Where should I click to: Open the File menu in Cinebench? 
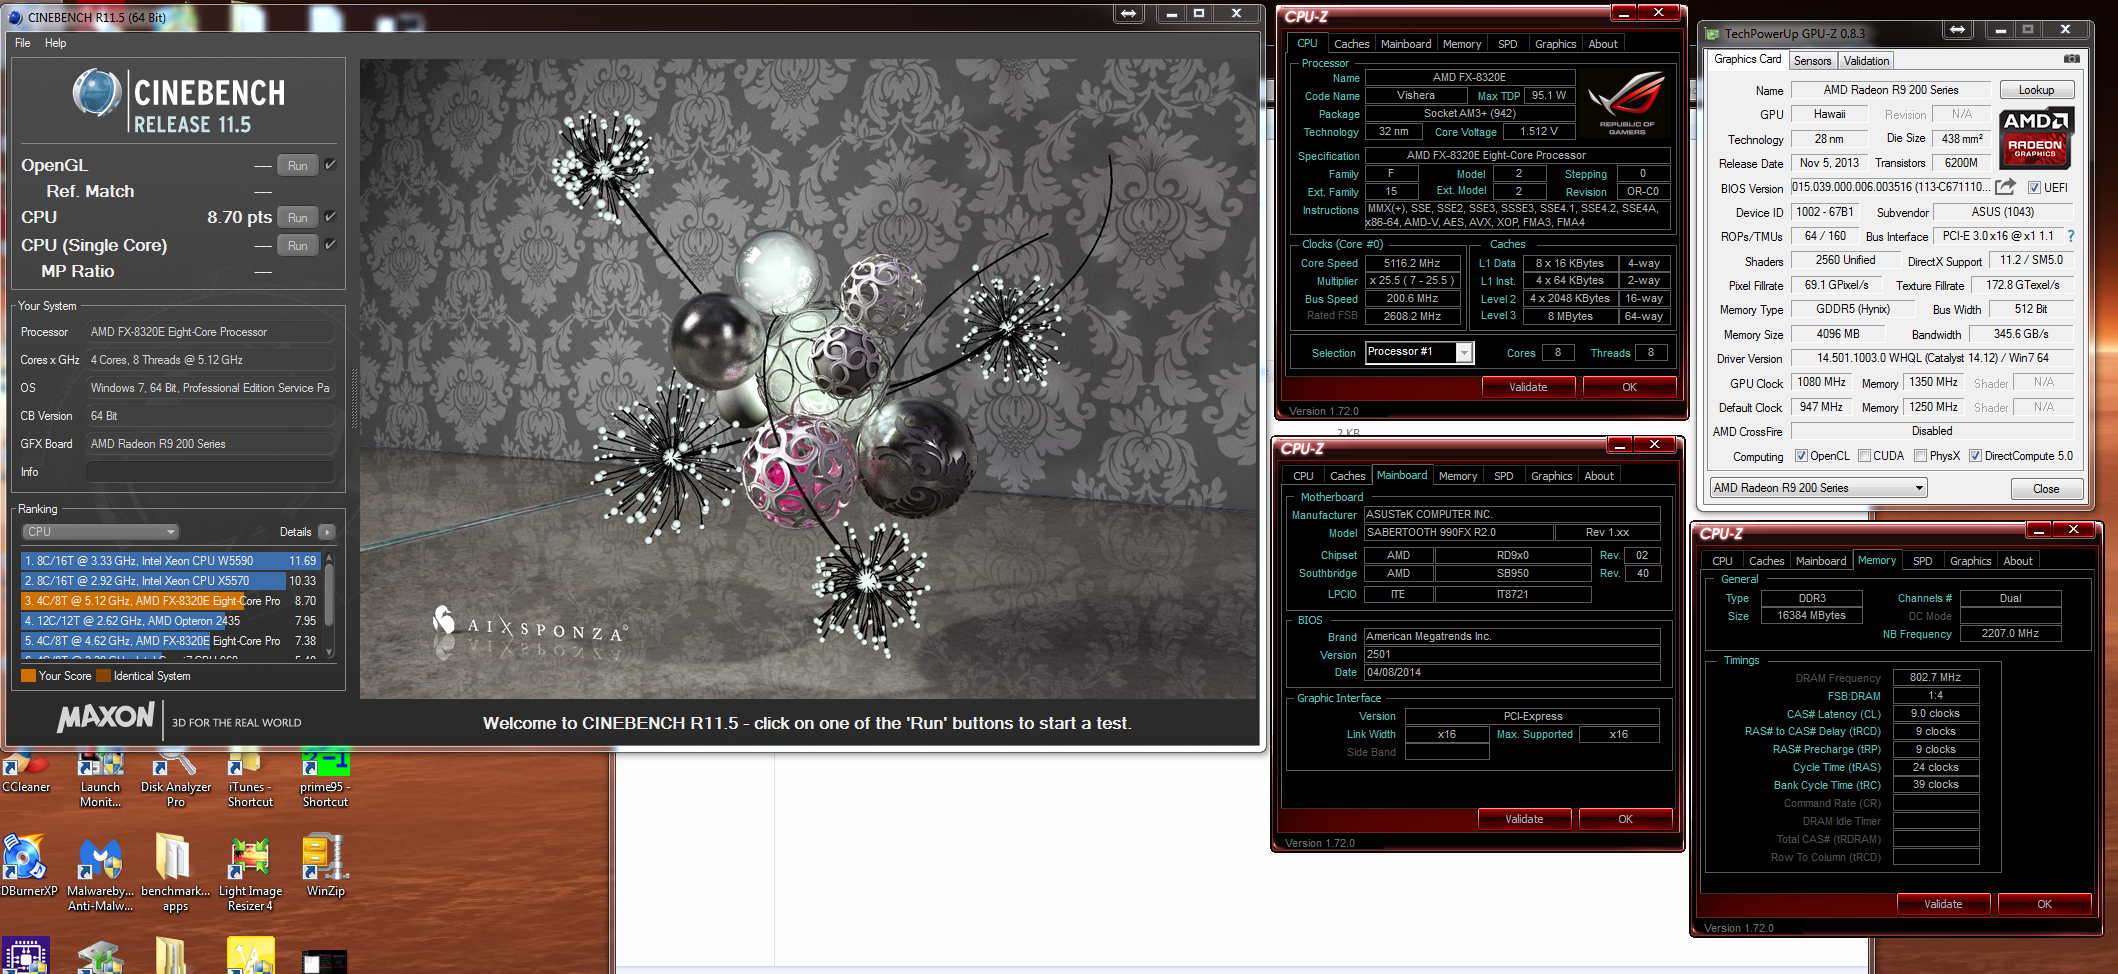[x=23, y=43]
